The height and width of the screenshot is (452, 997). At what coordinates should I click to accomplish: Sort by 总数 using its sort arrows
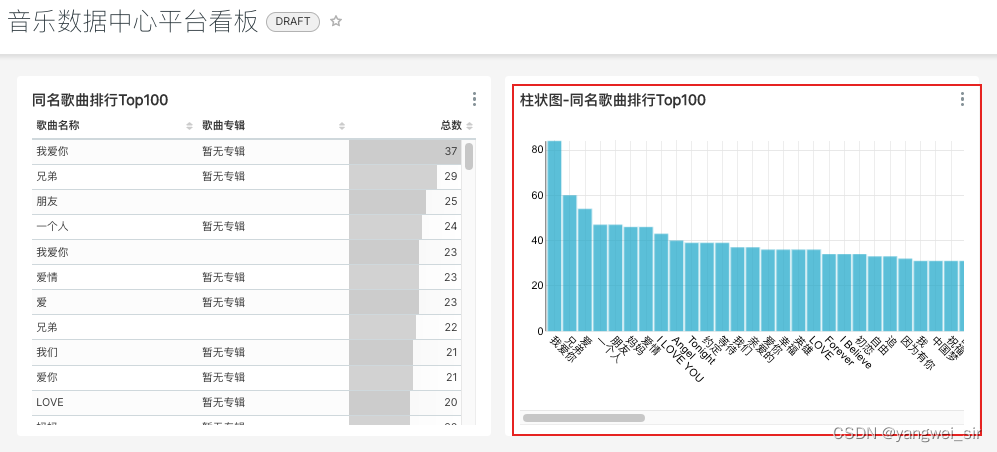(469, 126)
